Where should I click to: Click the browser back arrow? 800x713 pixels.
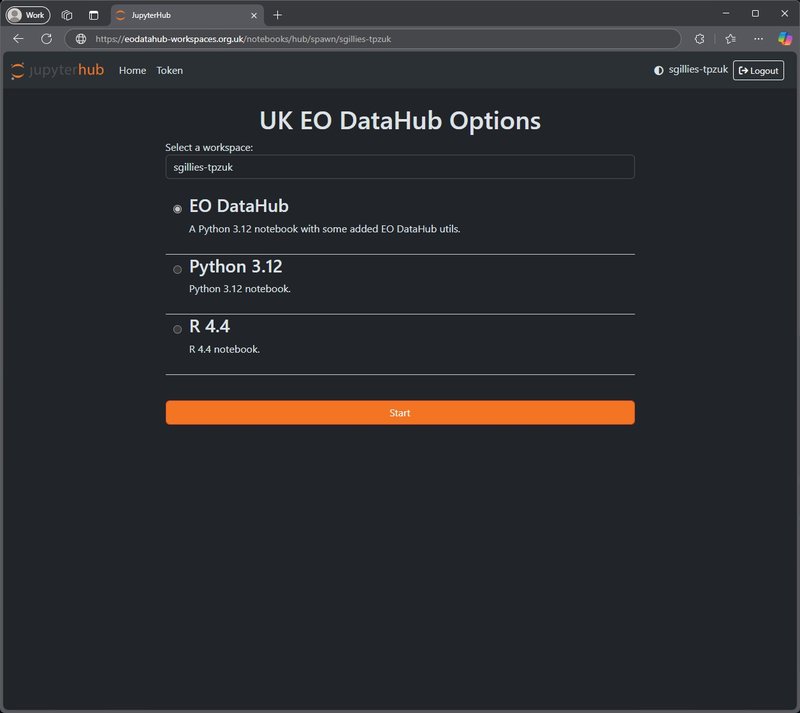pyautogui.click(x=18, y=38)
